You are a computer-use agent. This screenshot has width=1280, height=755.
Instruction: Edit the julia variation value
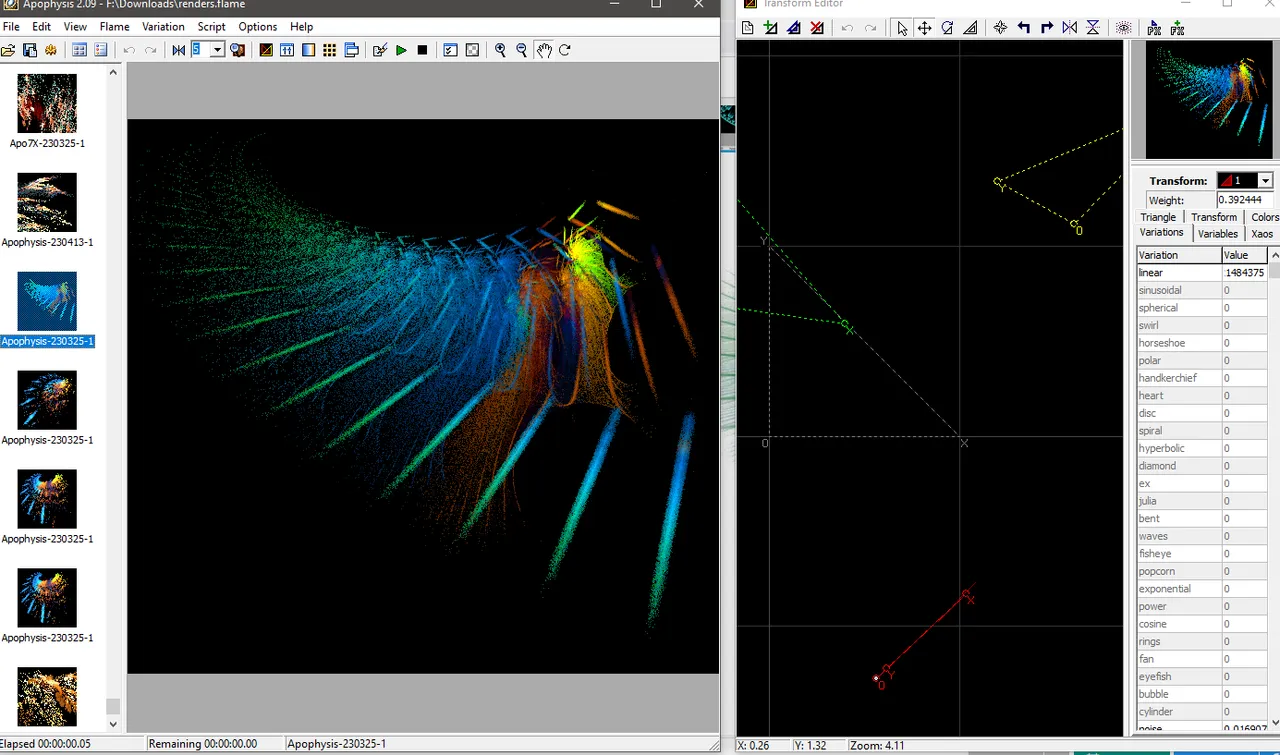click(1245, 501)
